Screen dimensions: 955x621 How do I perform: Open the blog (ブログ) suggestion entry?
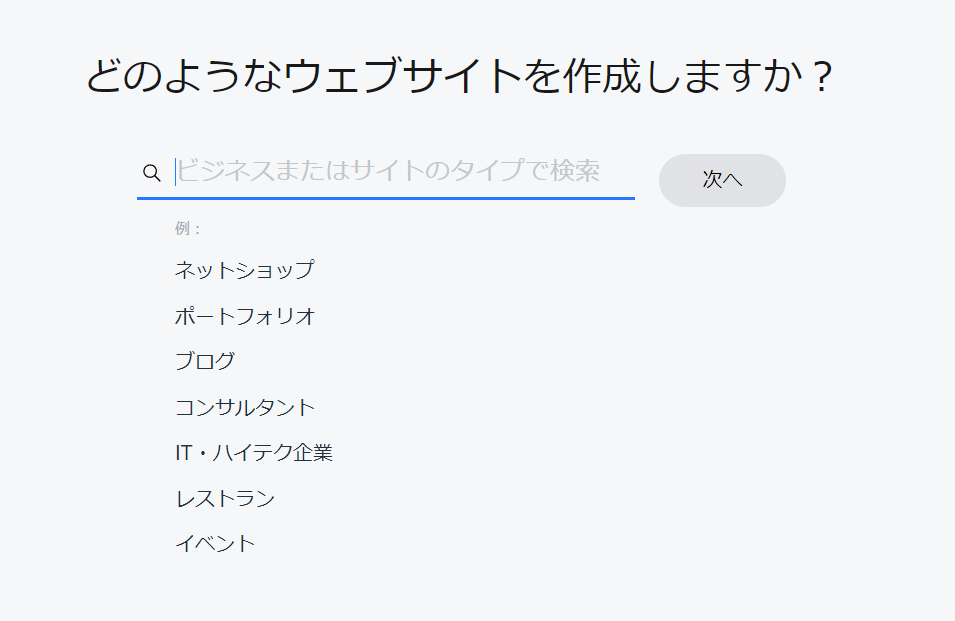click(205, 361)
